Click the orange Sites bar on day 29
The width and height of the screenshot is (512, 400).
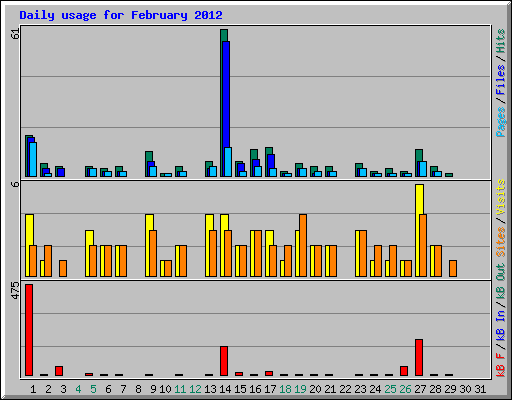tap(453, 268)
